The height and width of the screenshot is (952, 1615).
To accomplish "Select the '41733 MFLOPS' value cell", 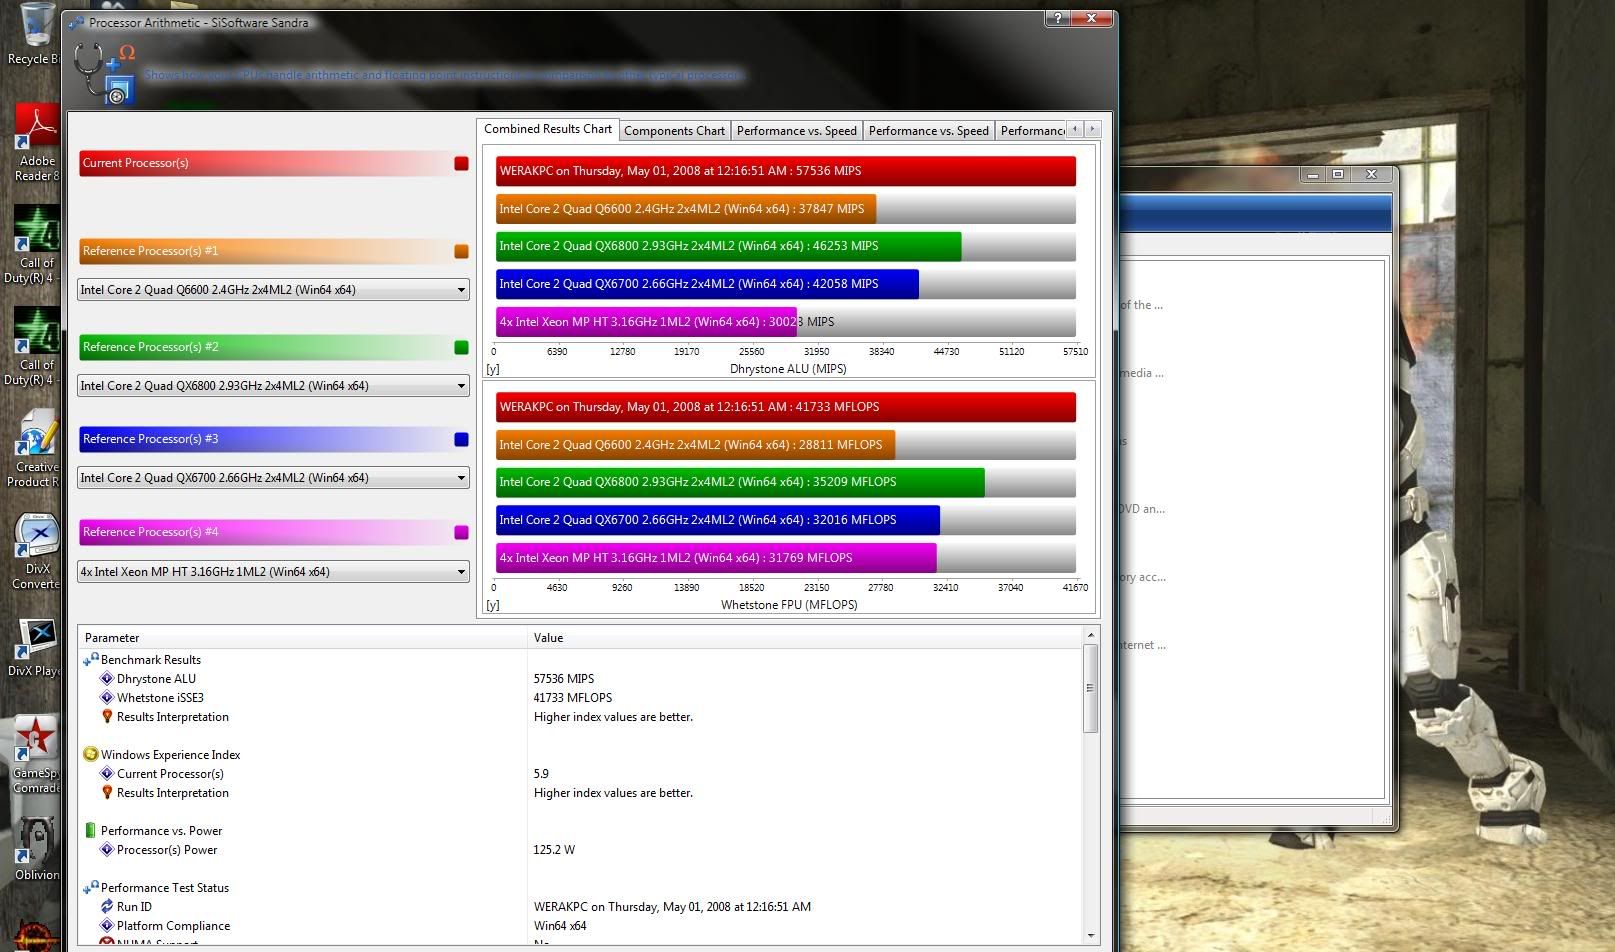I will (x=573, y=698).
